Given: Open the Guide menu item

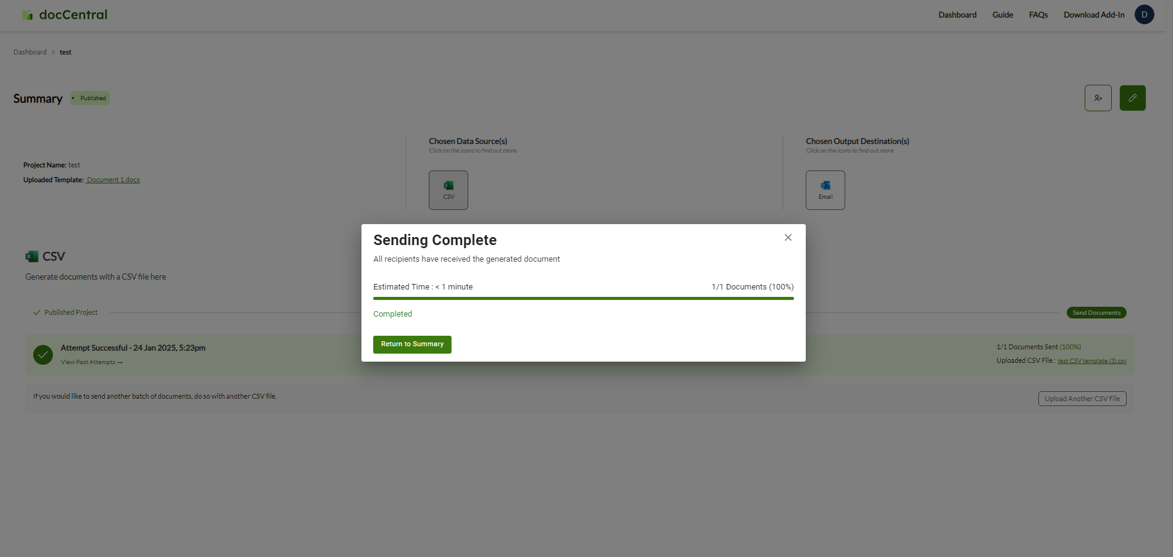Looking at the screenshot, I should click(x=1002, y=15).
